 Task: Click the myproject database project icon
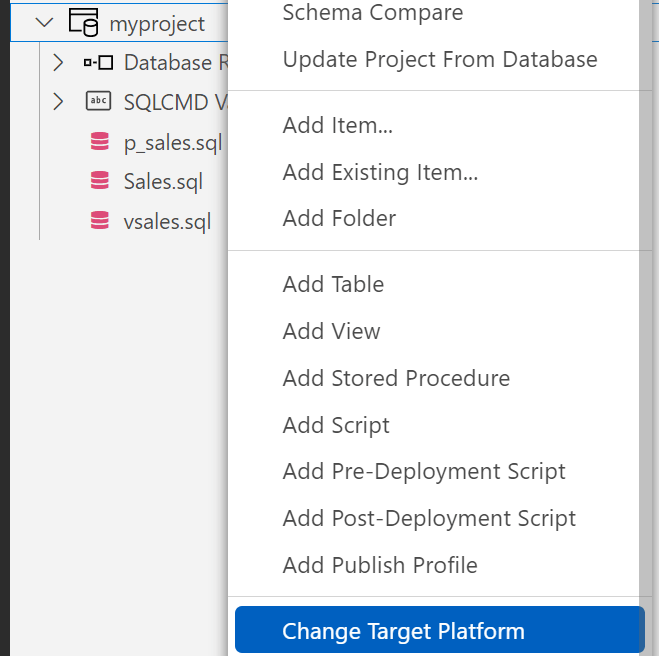[x=82, y=22]
